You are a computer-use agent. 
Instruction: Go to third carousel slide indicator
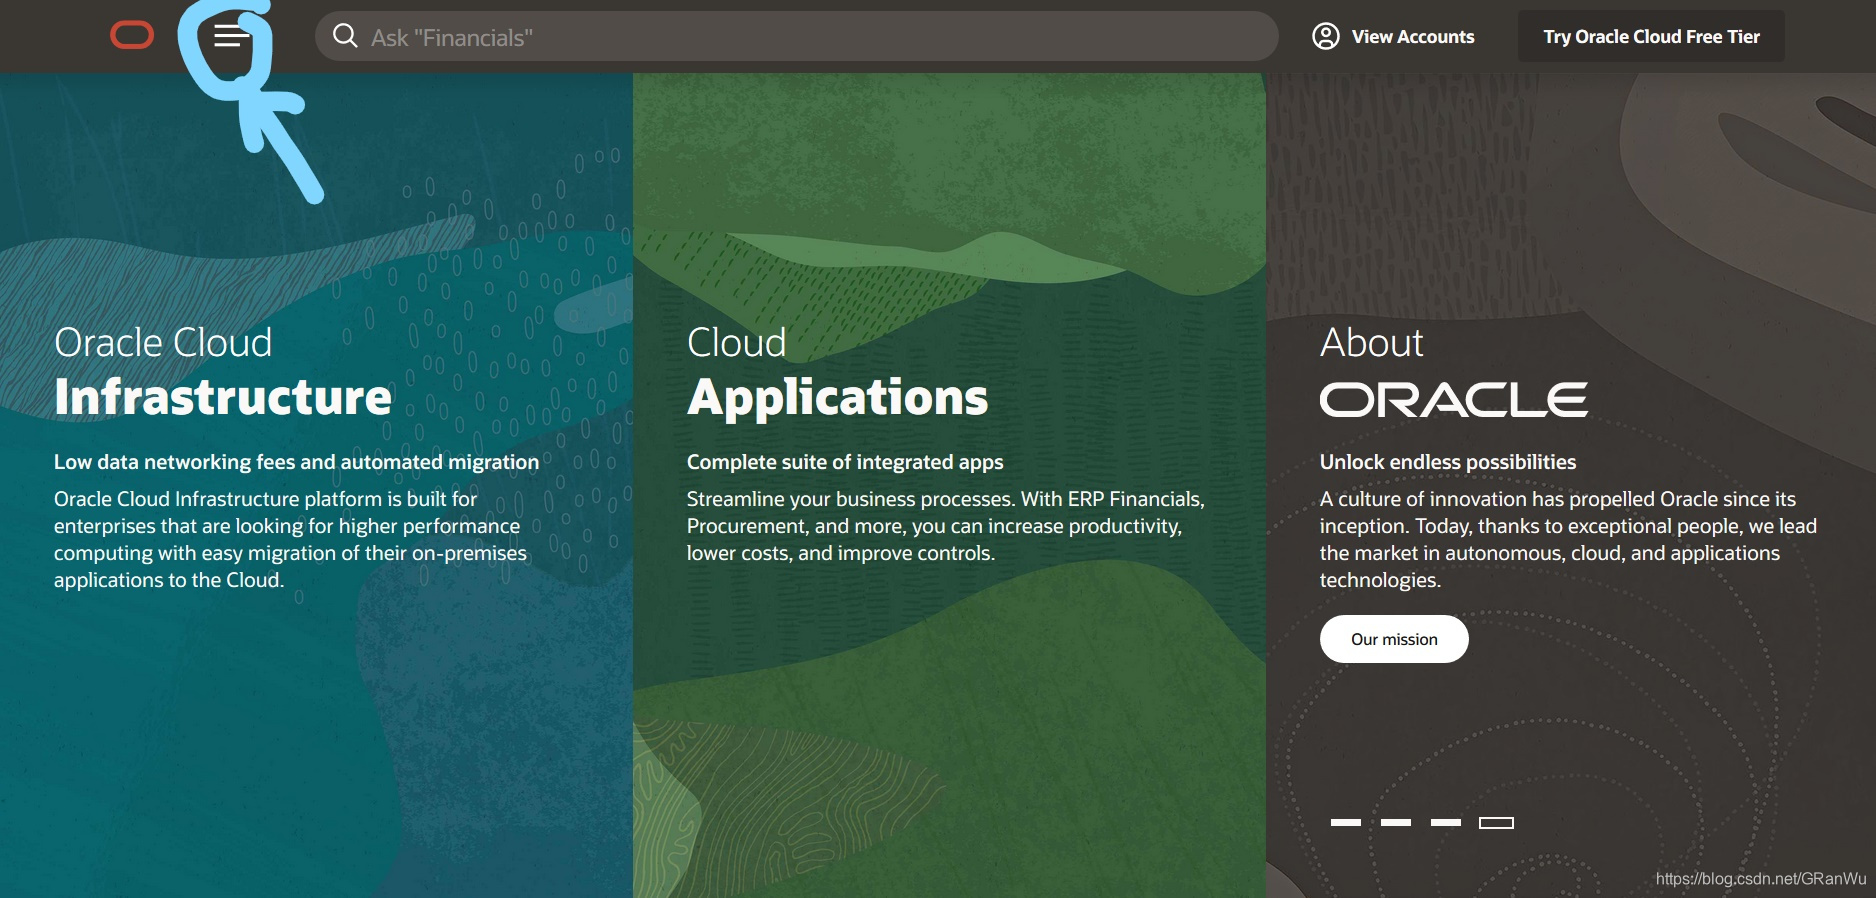click(1446, 822)
